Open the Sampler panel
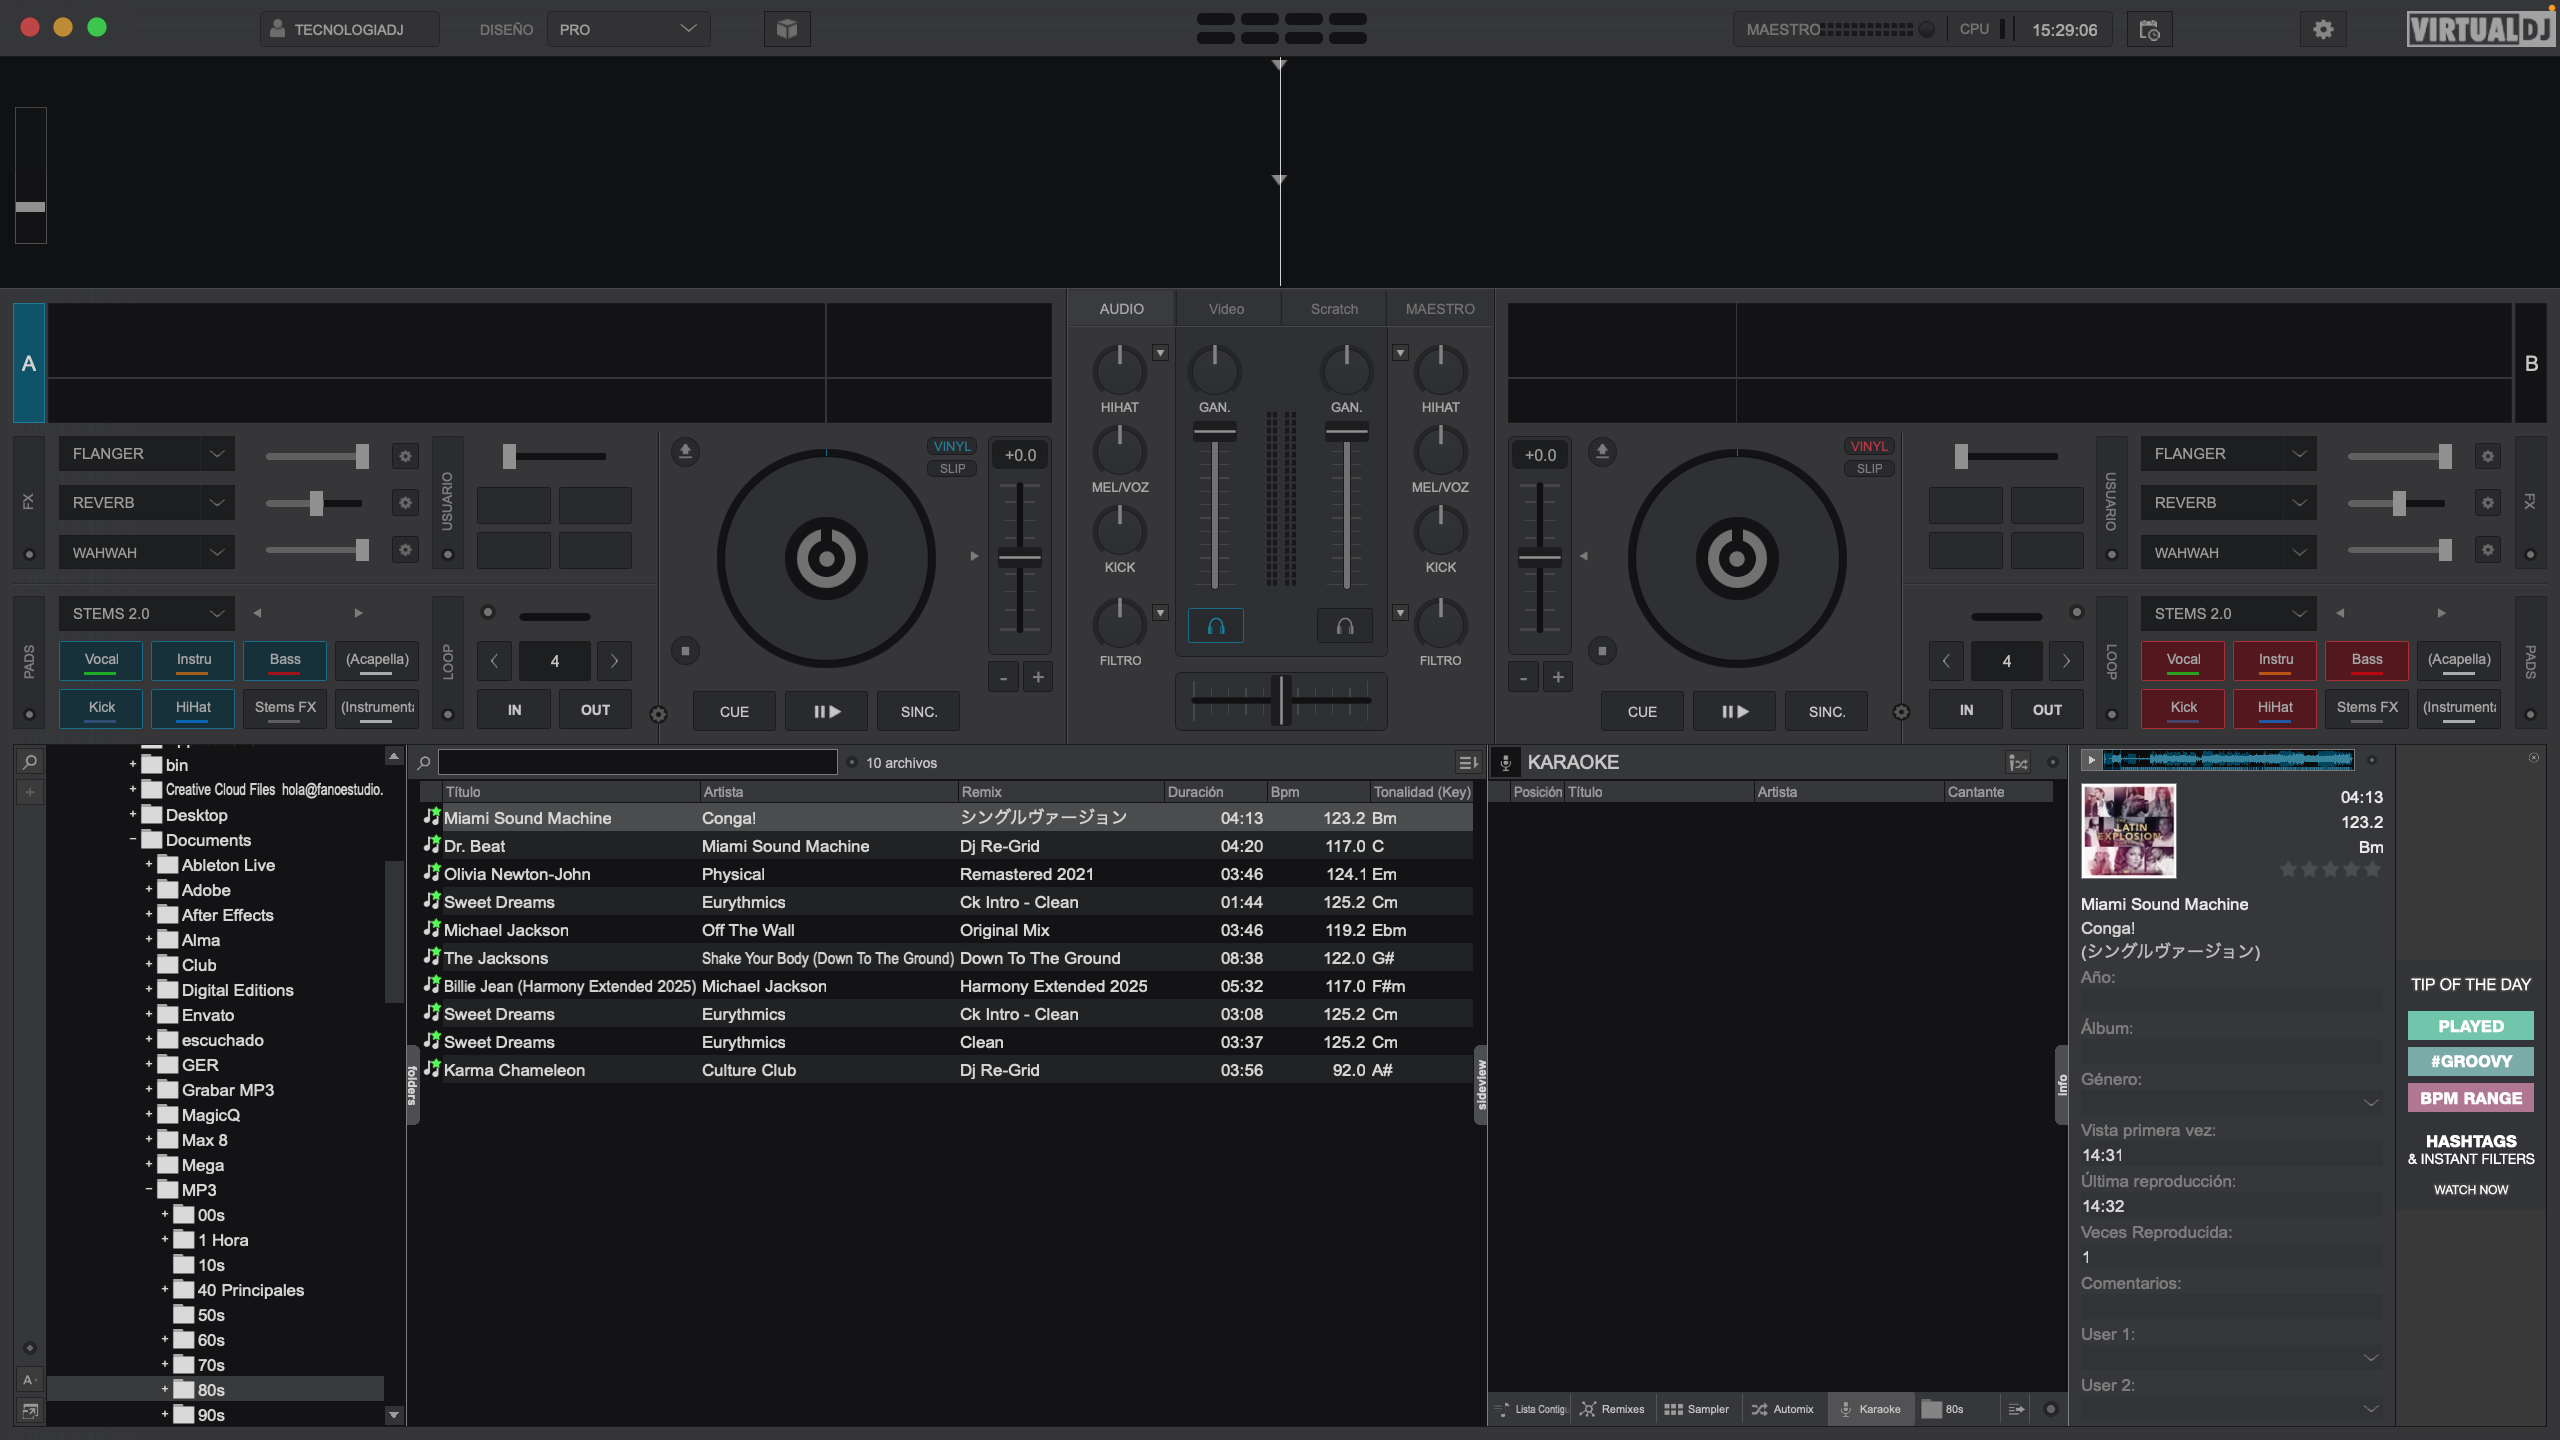Image resolution: width=2560 pixels, height=1440 pixels. 1697,1408
